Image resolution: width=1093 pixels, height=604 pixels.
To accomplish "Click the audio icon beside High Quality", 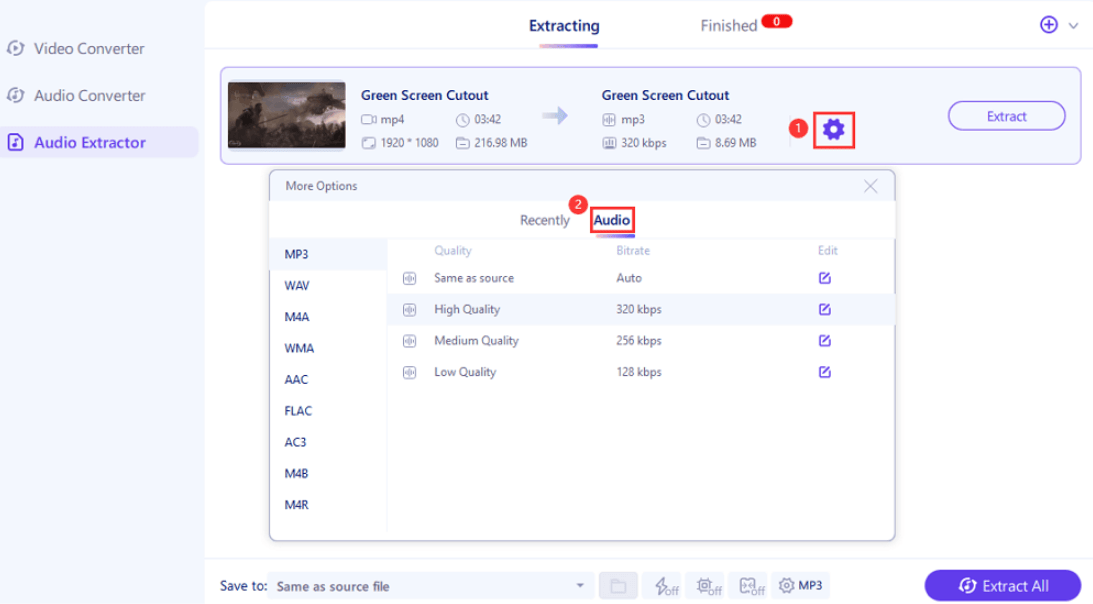I will 409,310.
